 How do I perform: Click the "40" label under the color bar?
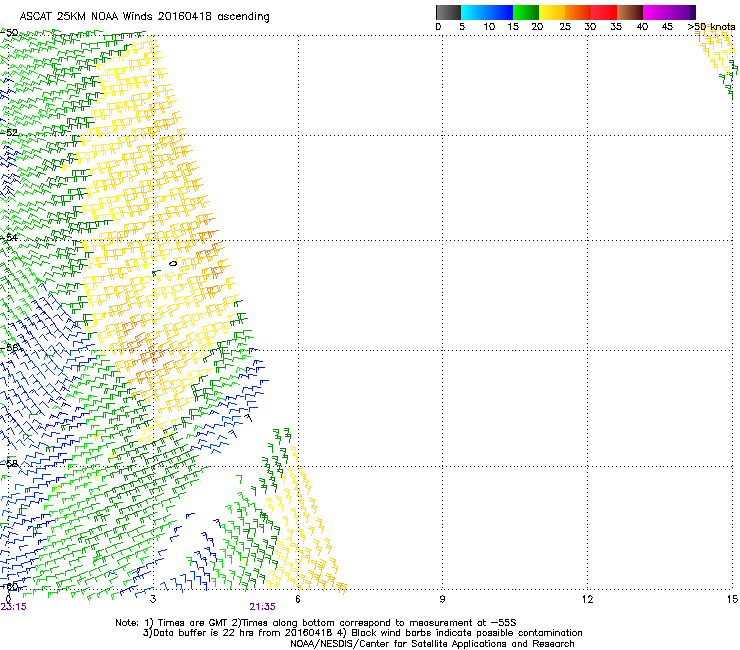pos(642,27)
